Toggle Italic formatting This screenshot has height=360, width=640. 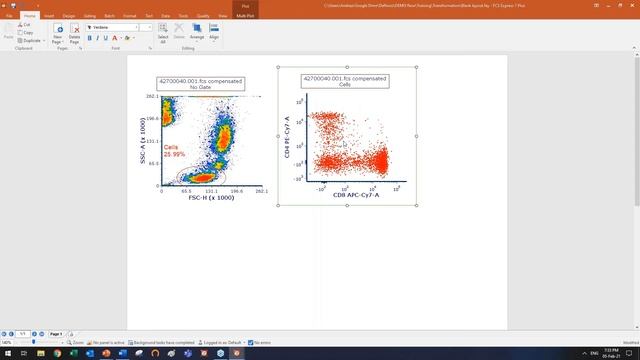(98, 38)
